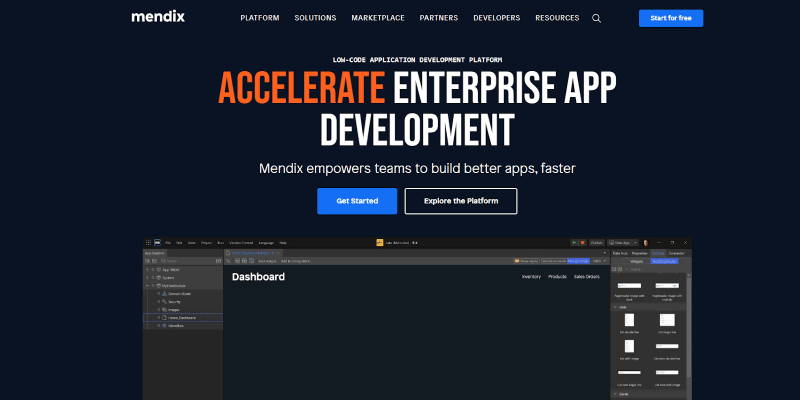This screenshot has height=400, width=800.
Task: Switch Toolbox to Widgets view
Action: point(637,261)
